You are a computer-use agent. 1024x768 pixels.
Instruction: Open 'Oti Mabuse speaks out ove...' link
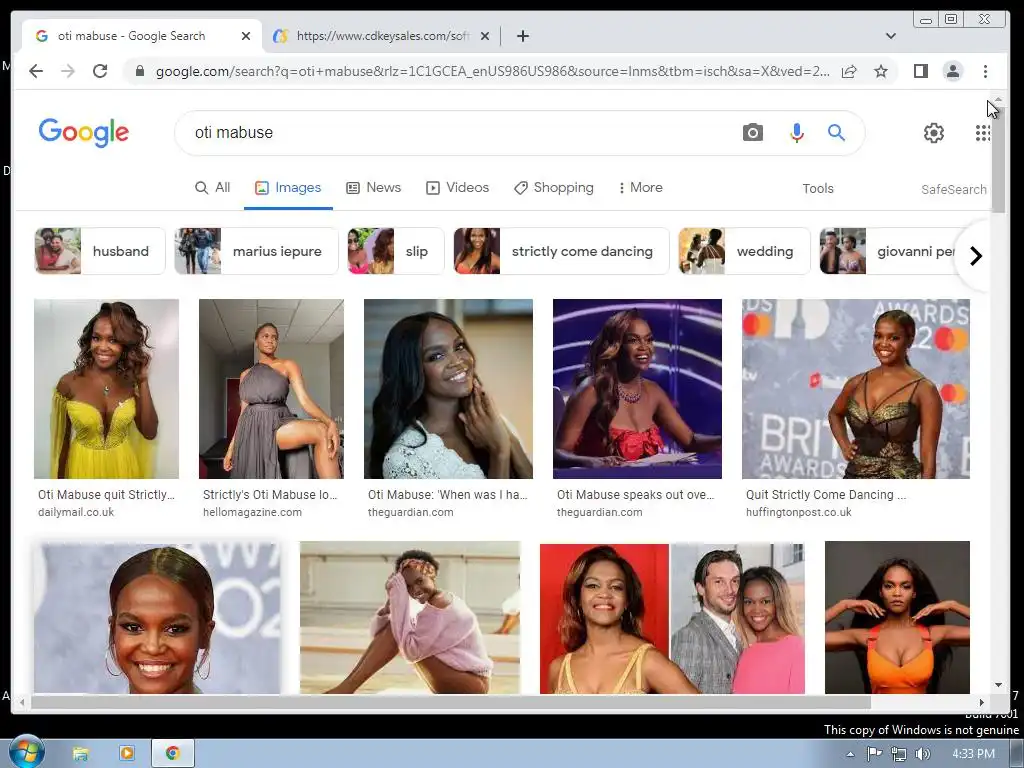[x=635, y=495]
